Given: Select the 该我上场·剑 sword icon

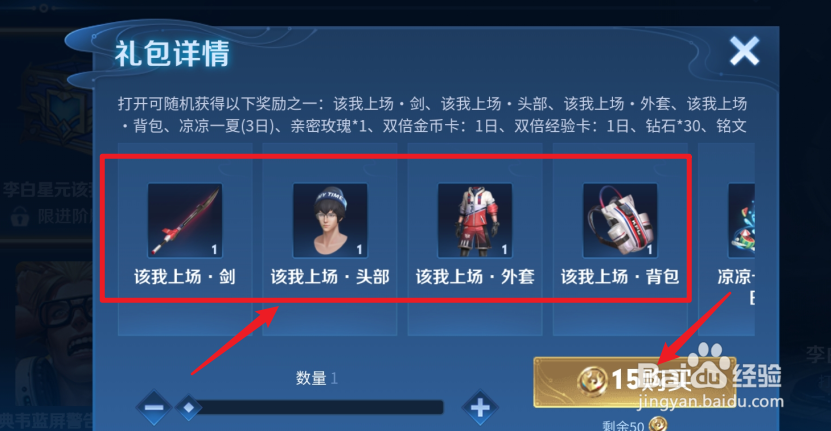Looking at the screenshot, I should [185, 220].
